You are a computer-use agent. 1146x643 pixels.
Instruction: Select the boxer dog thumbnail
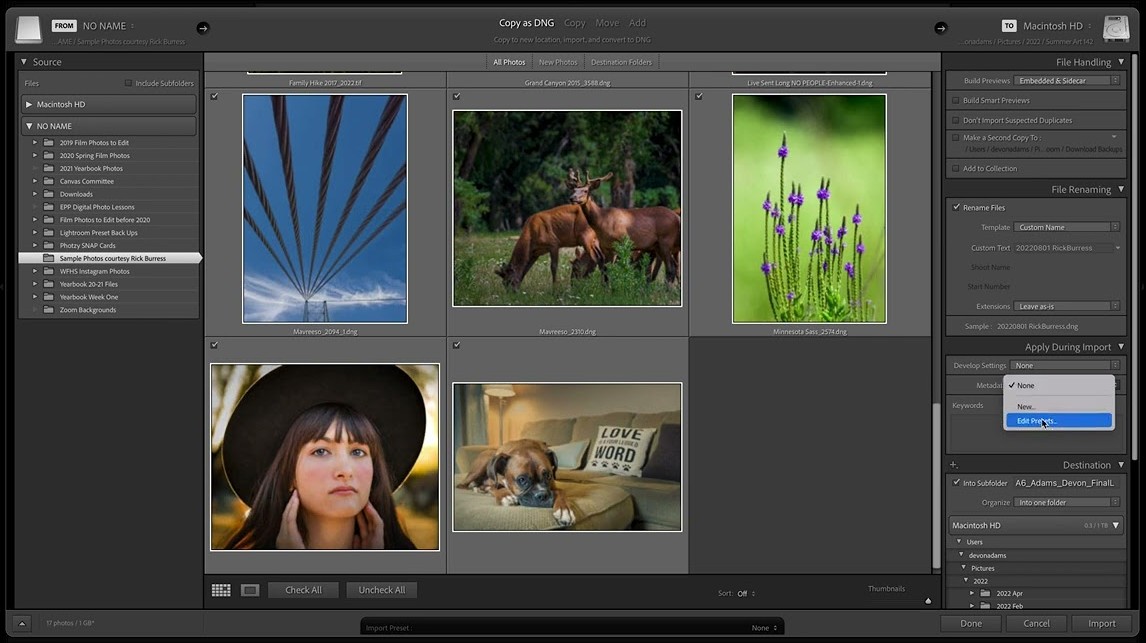tap(567, 457)
